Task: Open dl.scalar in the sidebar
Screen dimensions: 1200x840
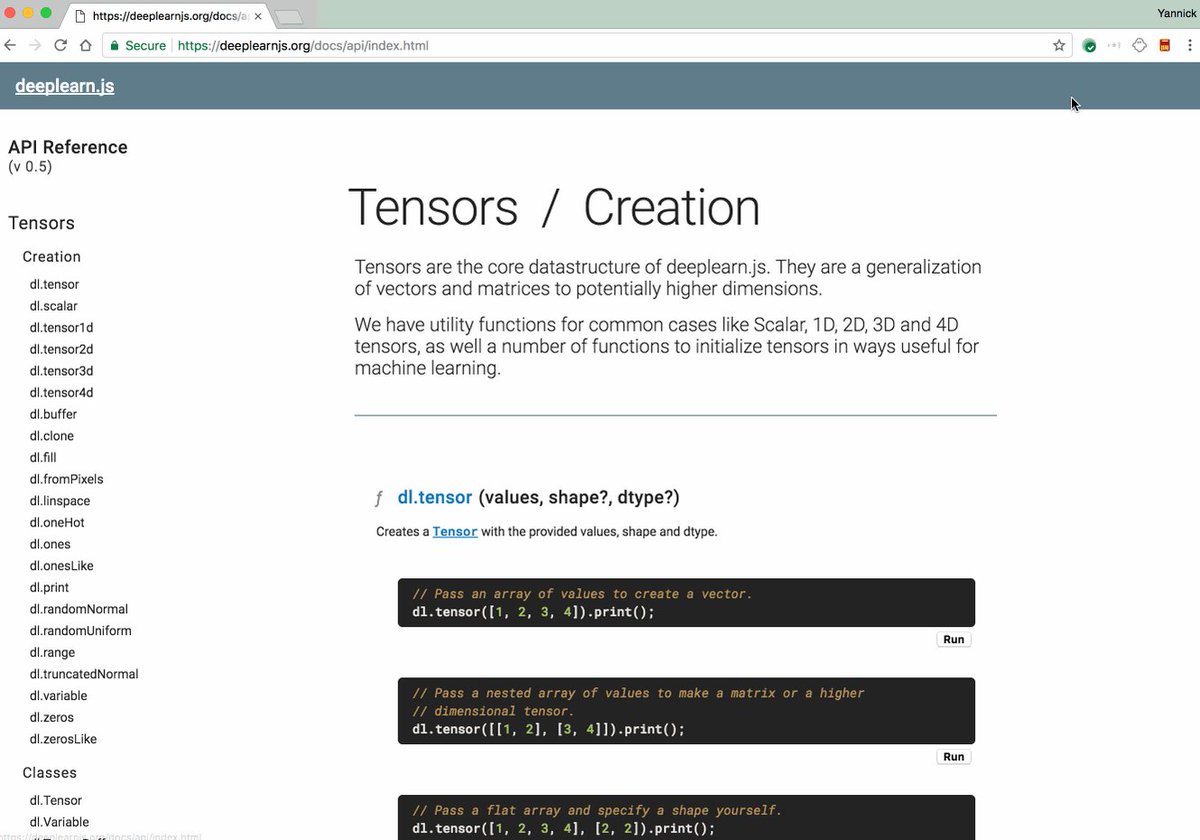Action: [x=53, y=306]
